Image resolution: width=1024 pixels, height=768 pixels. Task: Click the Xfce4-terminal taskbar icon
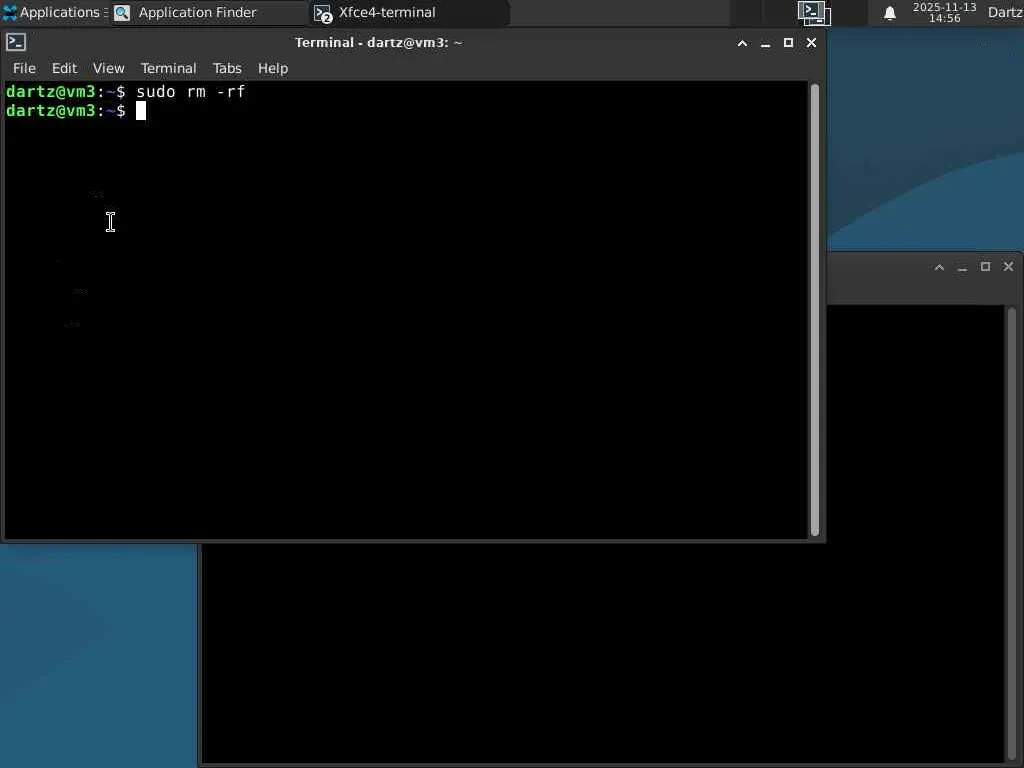[x=323, y=13]
